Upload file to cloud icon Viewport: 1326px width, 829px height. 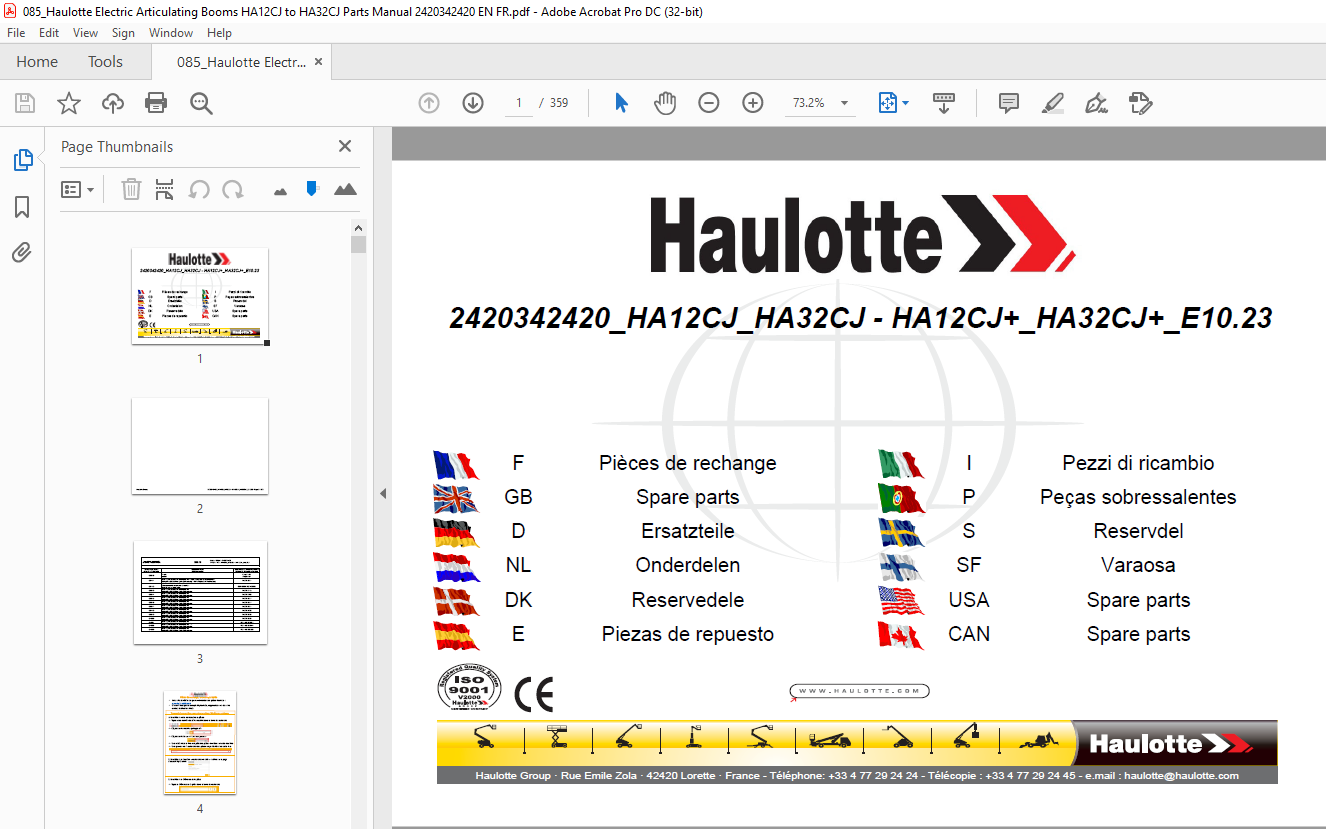tap(113, 103)
